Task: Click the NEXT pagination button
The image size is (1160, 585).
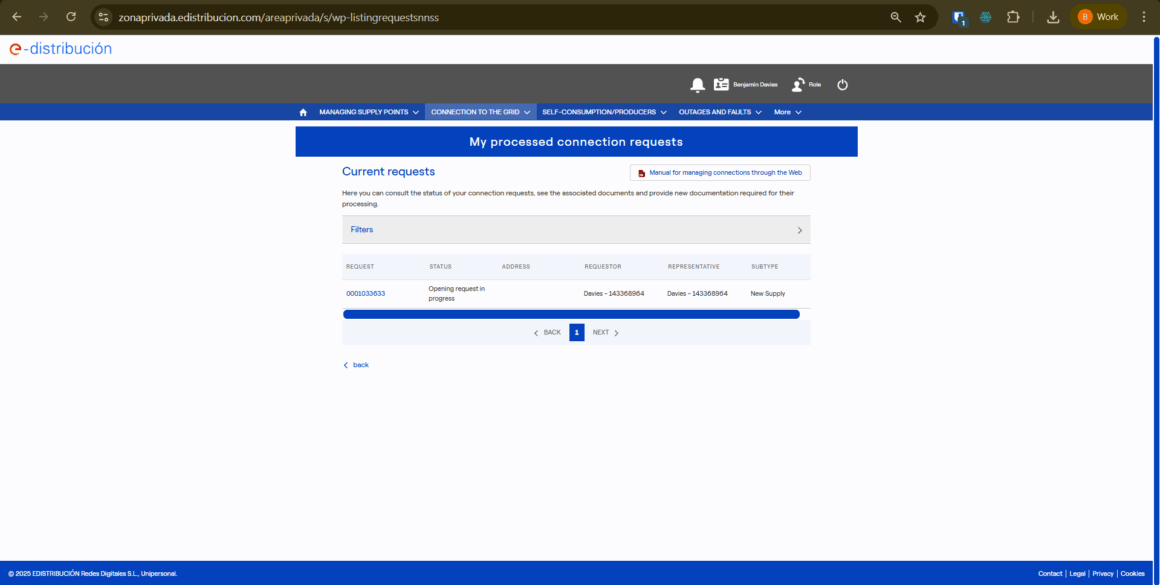Action: 605,333
